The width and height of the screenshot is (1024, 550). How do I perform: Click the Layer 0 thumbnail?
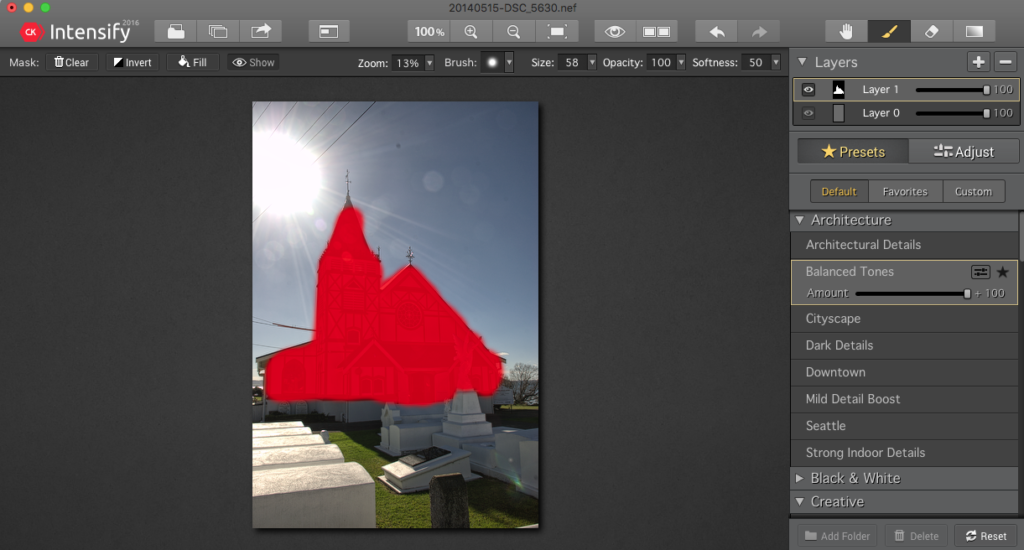(839, 113)
